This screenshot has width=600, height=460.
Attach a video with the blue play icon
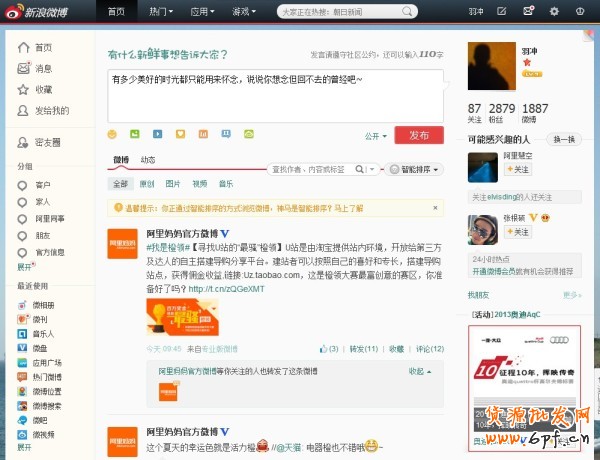click(x=157, y=134)
